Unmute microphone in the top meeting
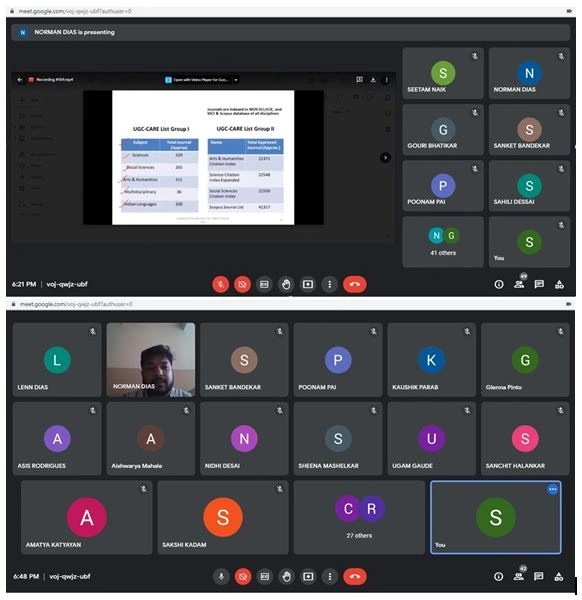The height and width of the screenshot is (600, 582). click(220, 284)
